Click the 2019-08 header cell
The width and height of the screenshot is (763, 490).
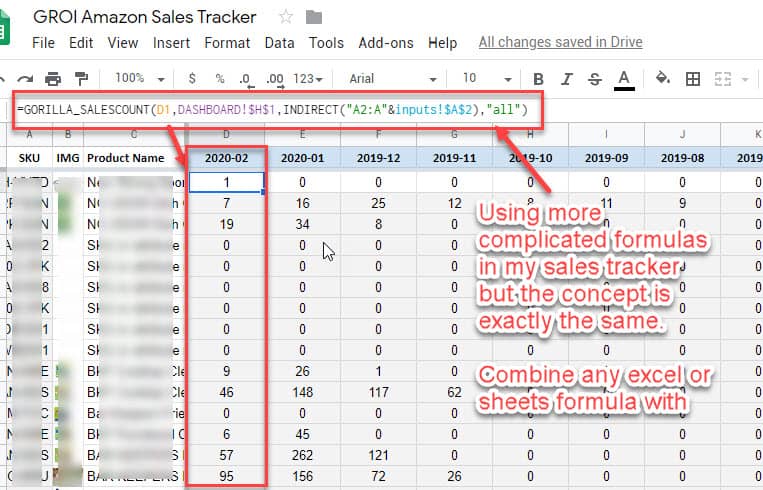682,158
